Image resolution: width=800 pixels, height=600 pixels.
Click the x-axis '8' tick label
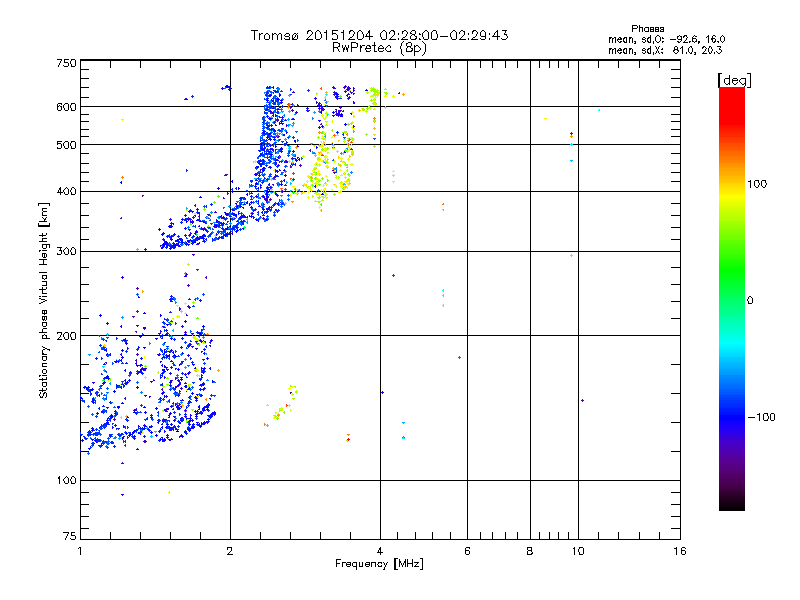530,551
